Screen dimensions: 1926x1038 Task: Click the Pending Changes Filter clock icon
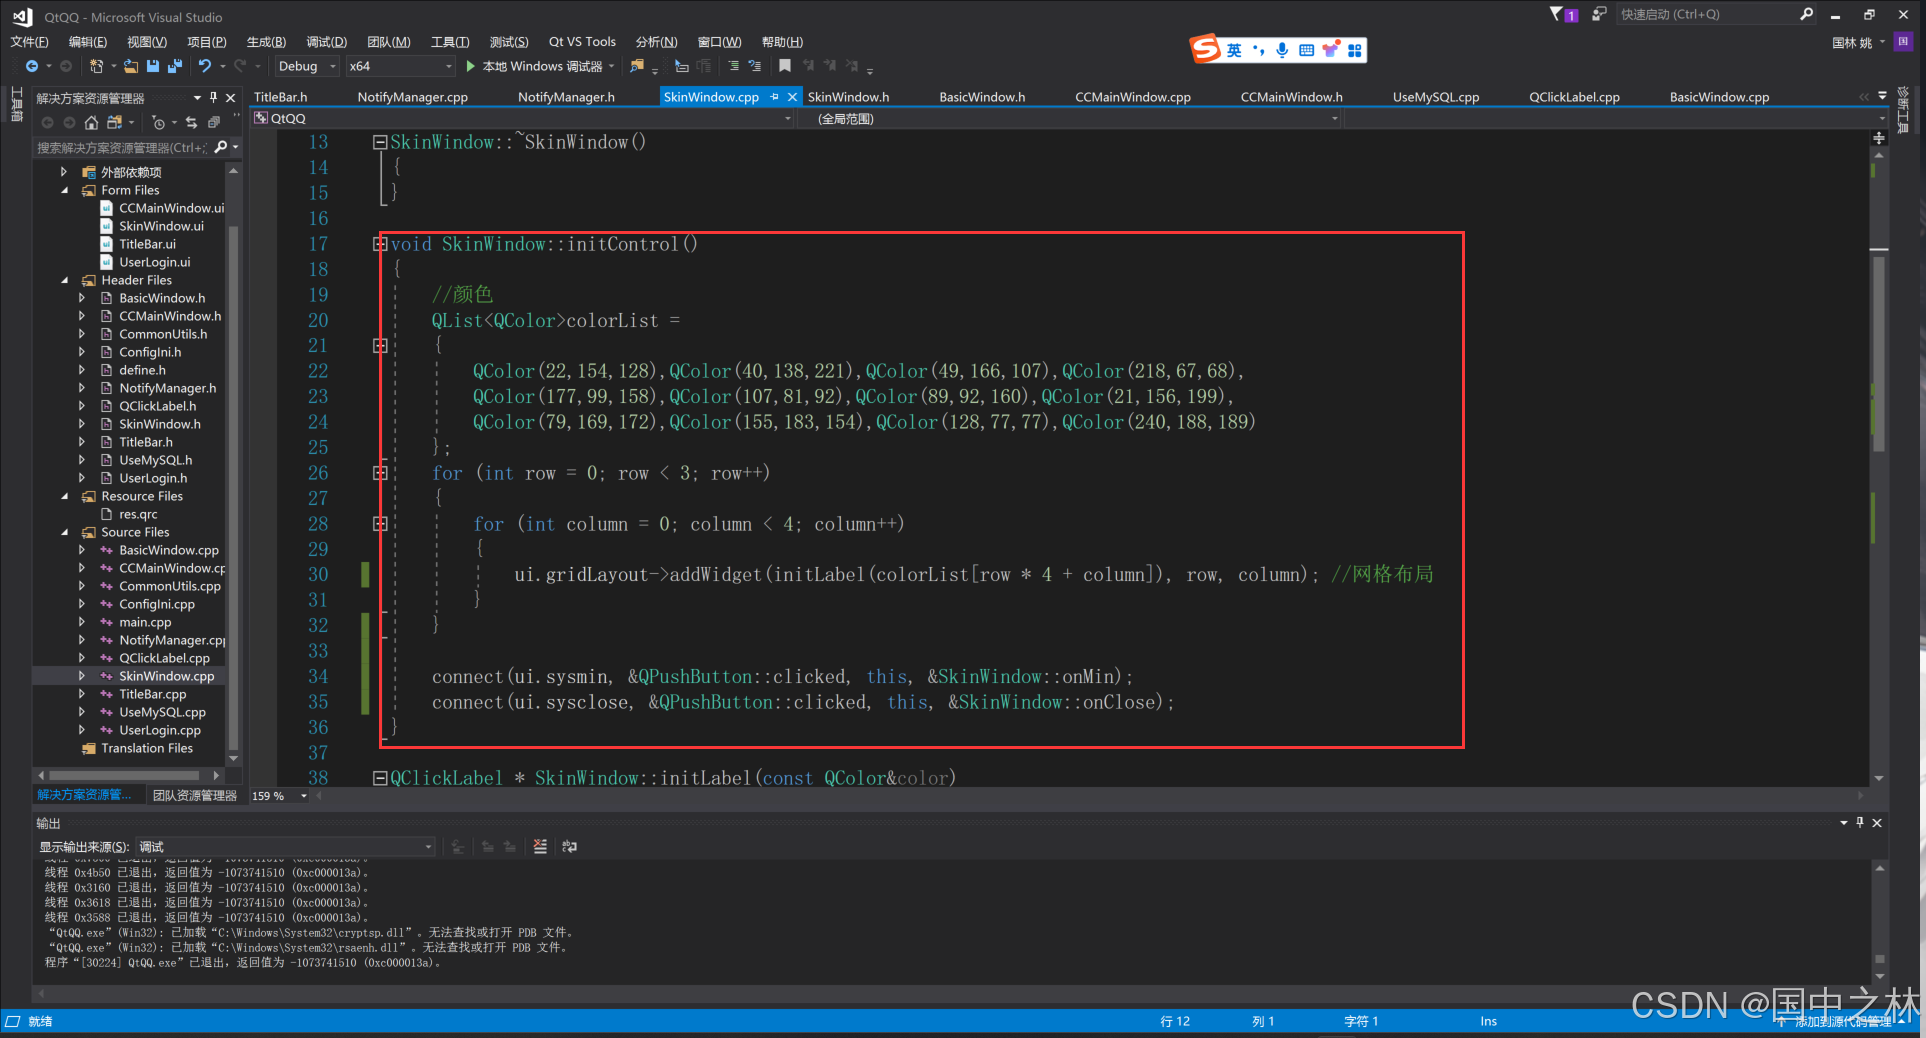tap(158, 122)
